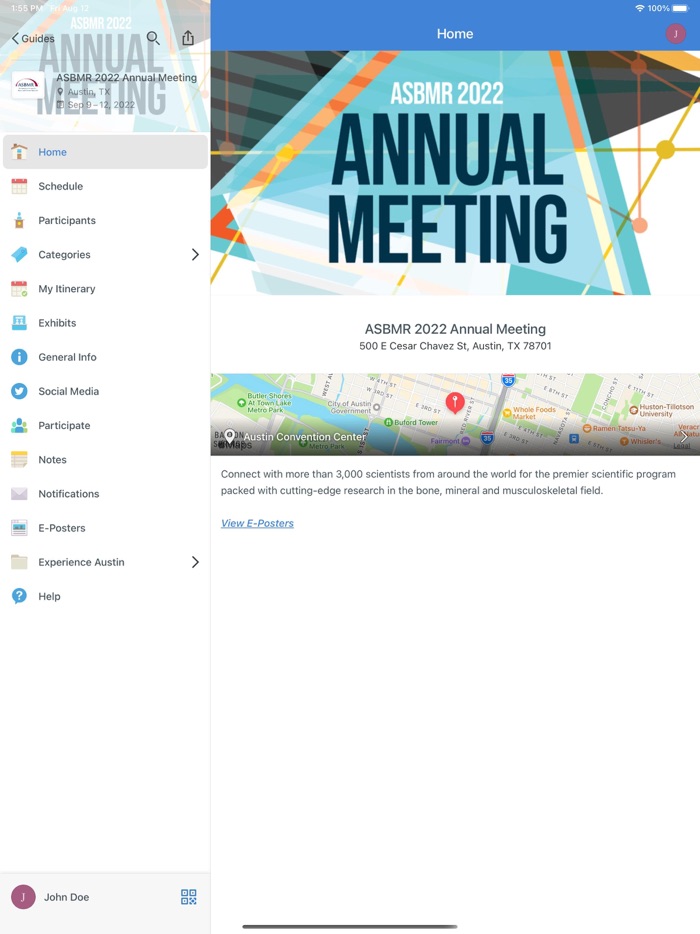Image resolution: width=700 pixels, height=934 pixels.
Task: Click the My Itinerary calendar icon
Action: (19, 289)
